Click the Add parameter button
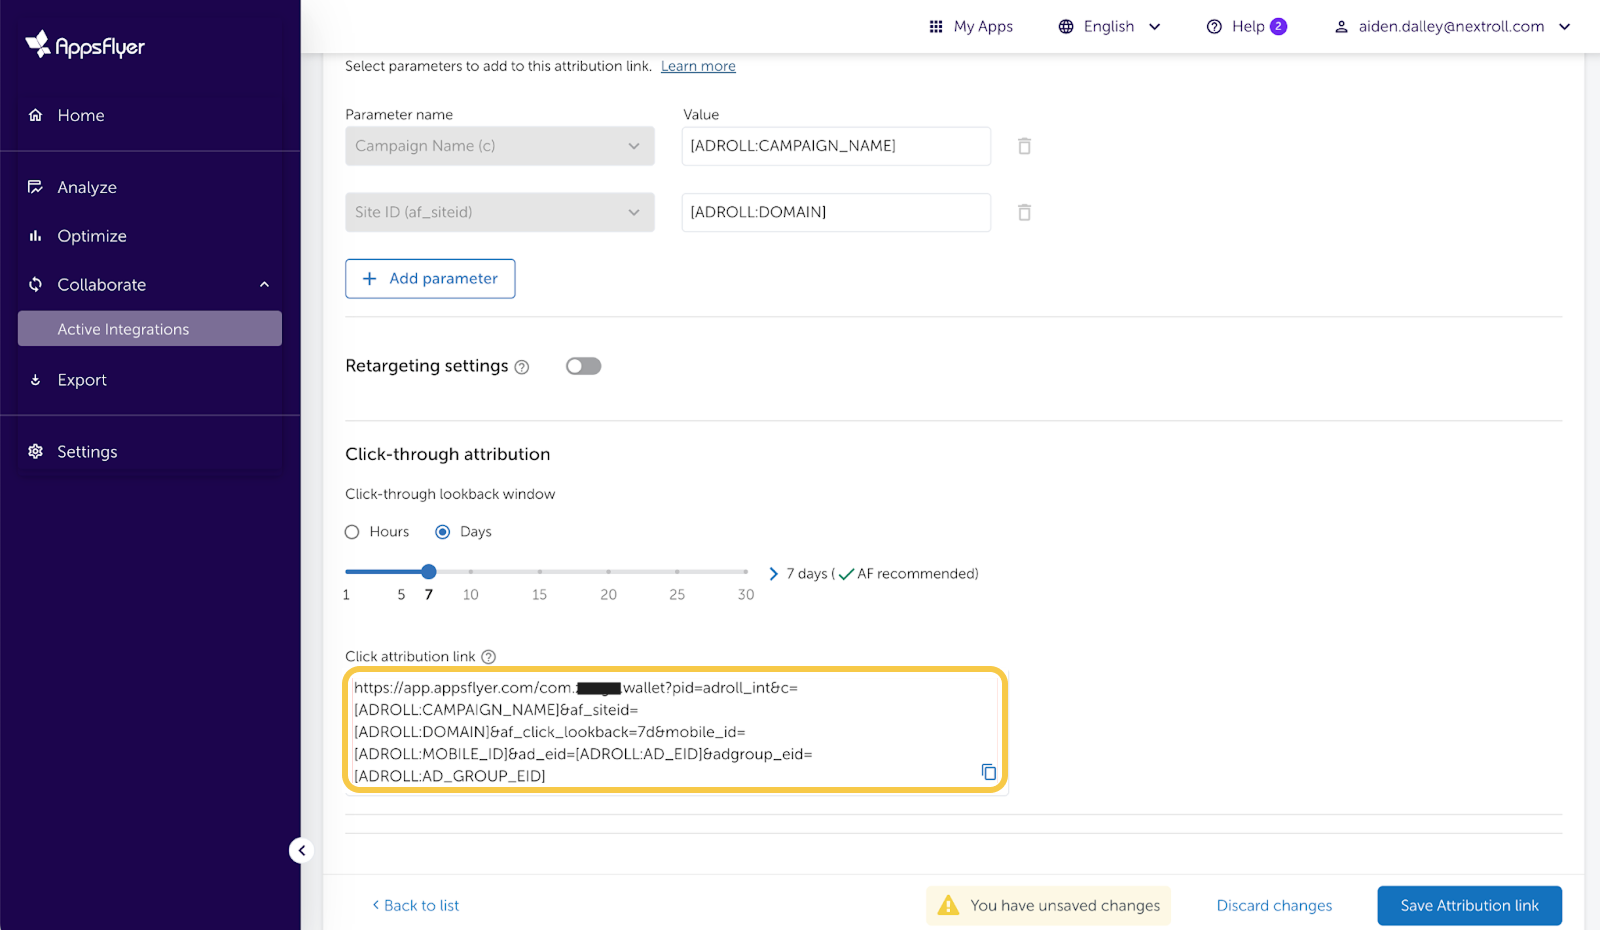 [430, 279]
